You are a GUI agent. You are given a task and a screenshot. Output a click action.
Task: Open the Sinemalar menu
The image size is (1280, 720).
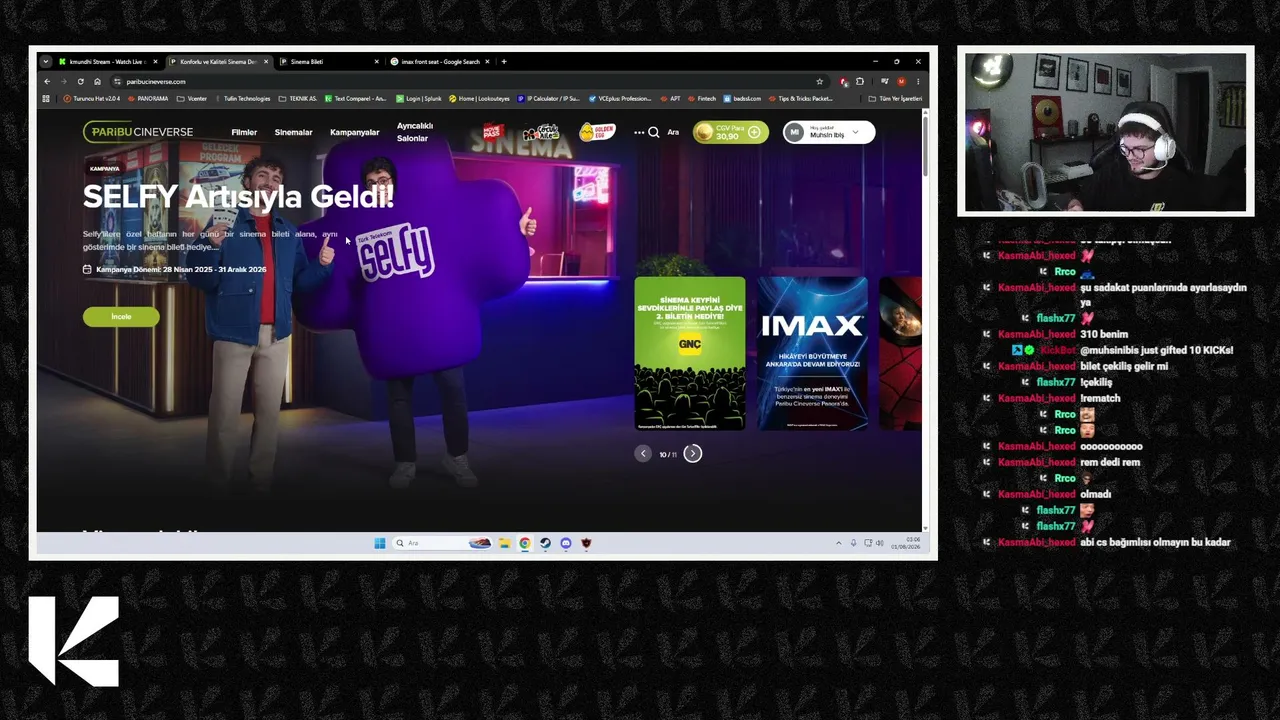coord(294,132)
